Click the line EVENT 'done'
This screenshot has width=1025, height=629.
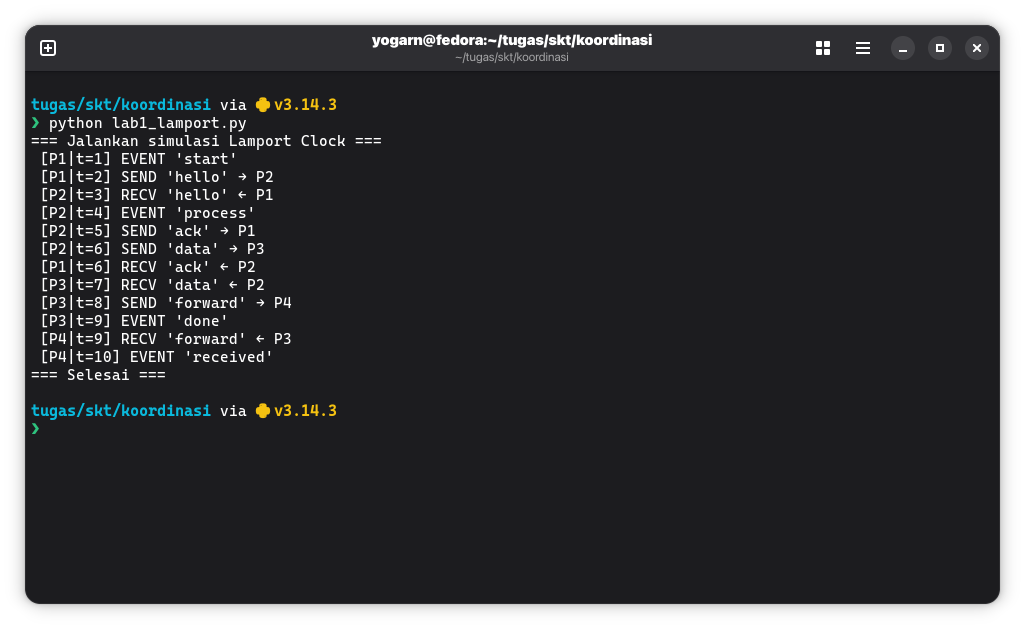coord(134,321)
